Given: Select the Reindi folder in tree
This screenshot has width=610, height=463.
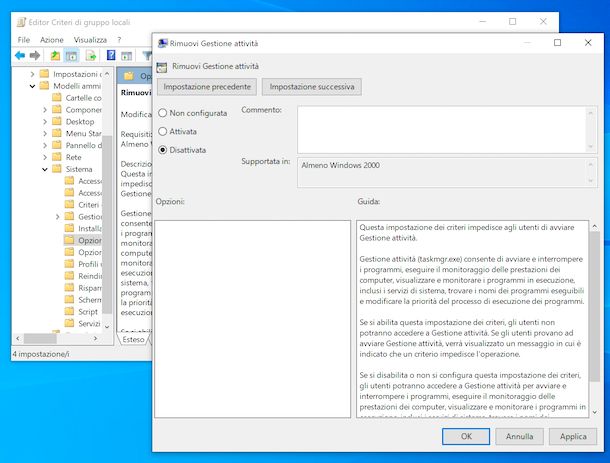Looking at the screenshot, I should click(x=83, y=276).
